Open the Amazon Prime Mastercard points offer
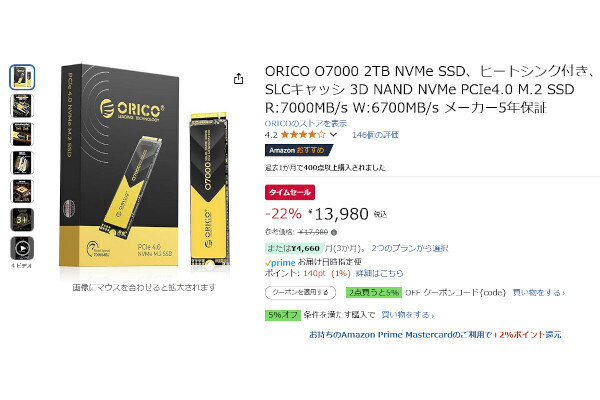 click(x=435, y=335)
